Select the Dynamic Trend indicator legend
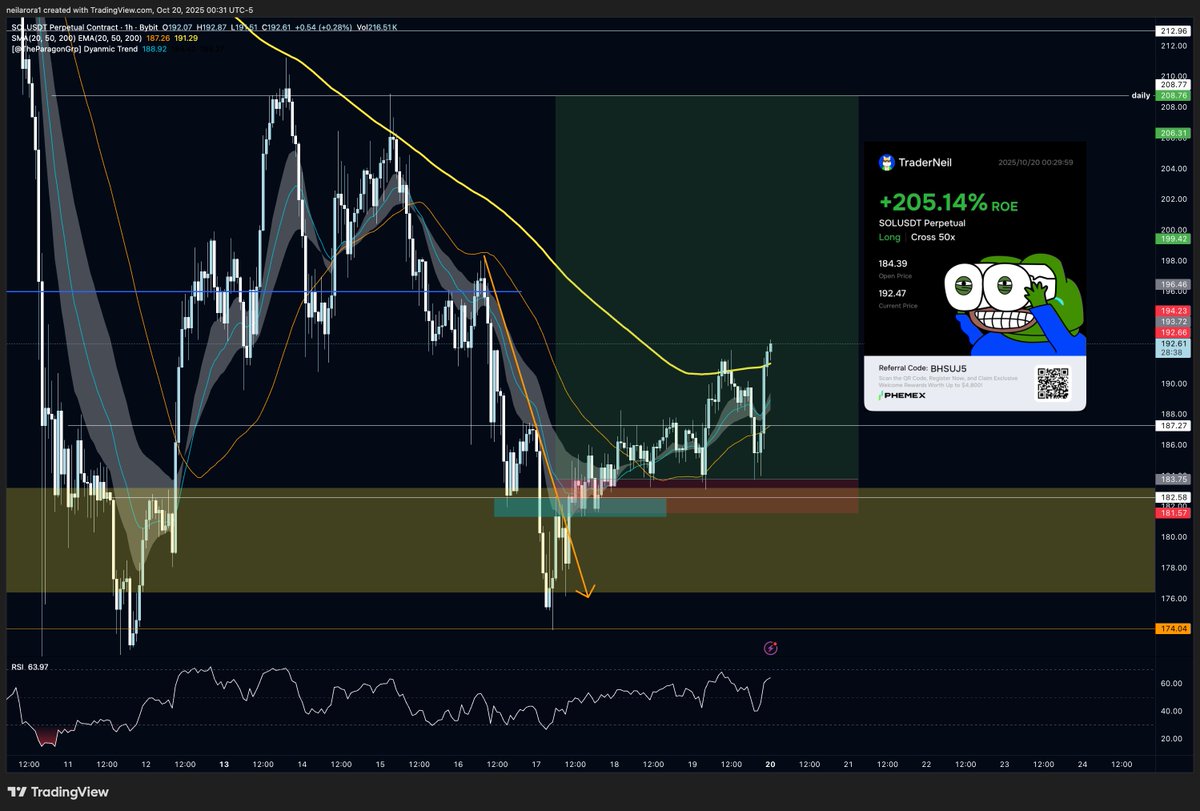1200x811 pixels. 76,47
